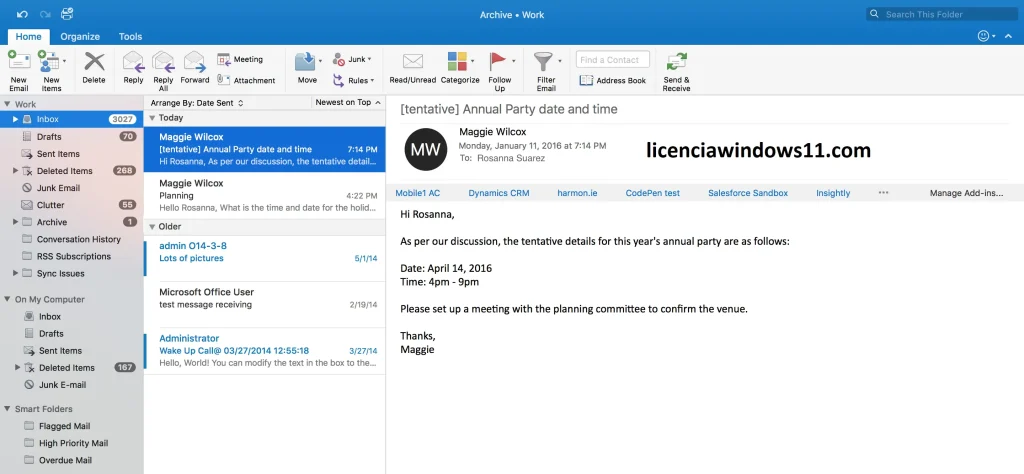Open the Mobile1 AC add-in
This screenshot has width=1024, height=474.
tap(417, 193)
